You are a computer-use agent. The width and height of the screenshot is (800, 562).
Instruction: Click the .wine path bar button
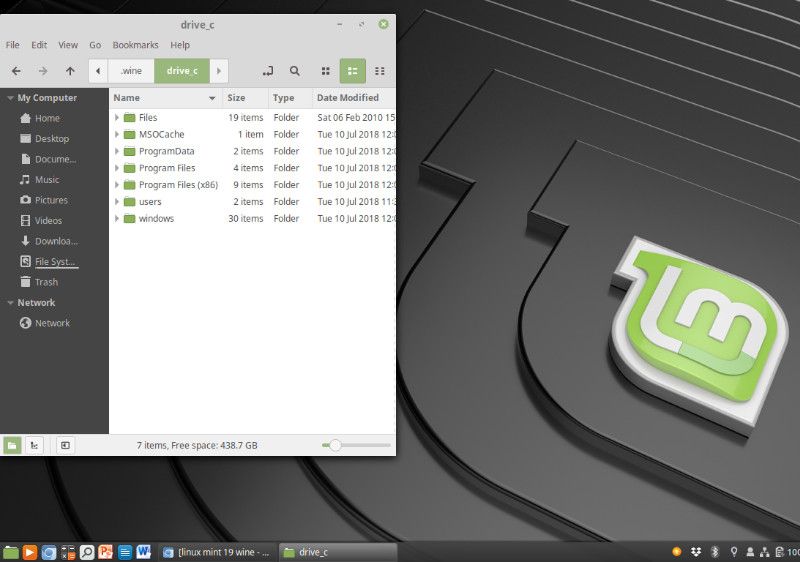(x=131, y=71)
